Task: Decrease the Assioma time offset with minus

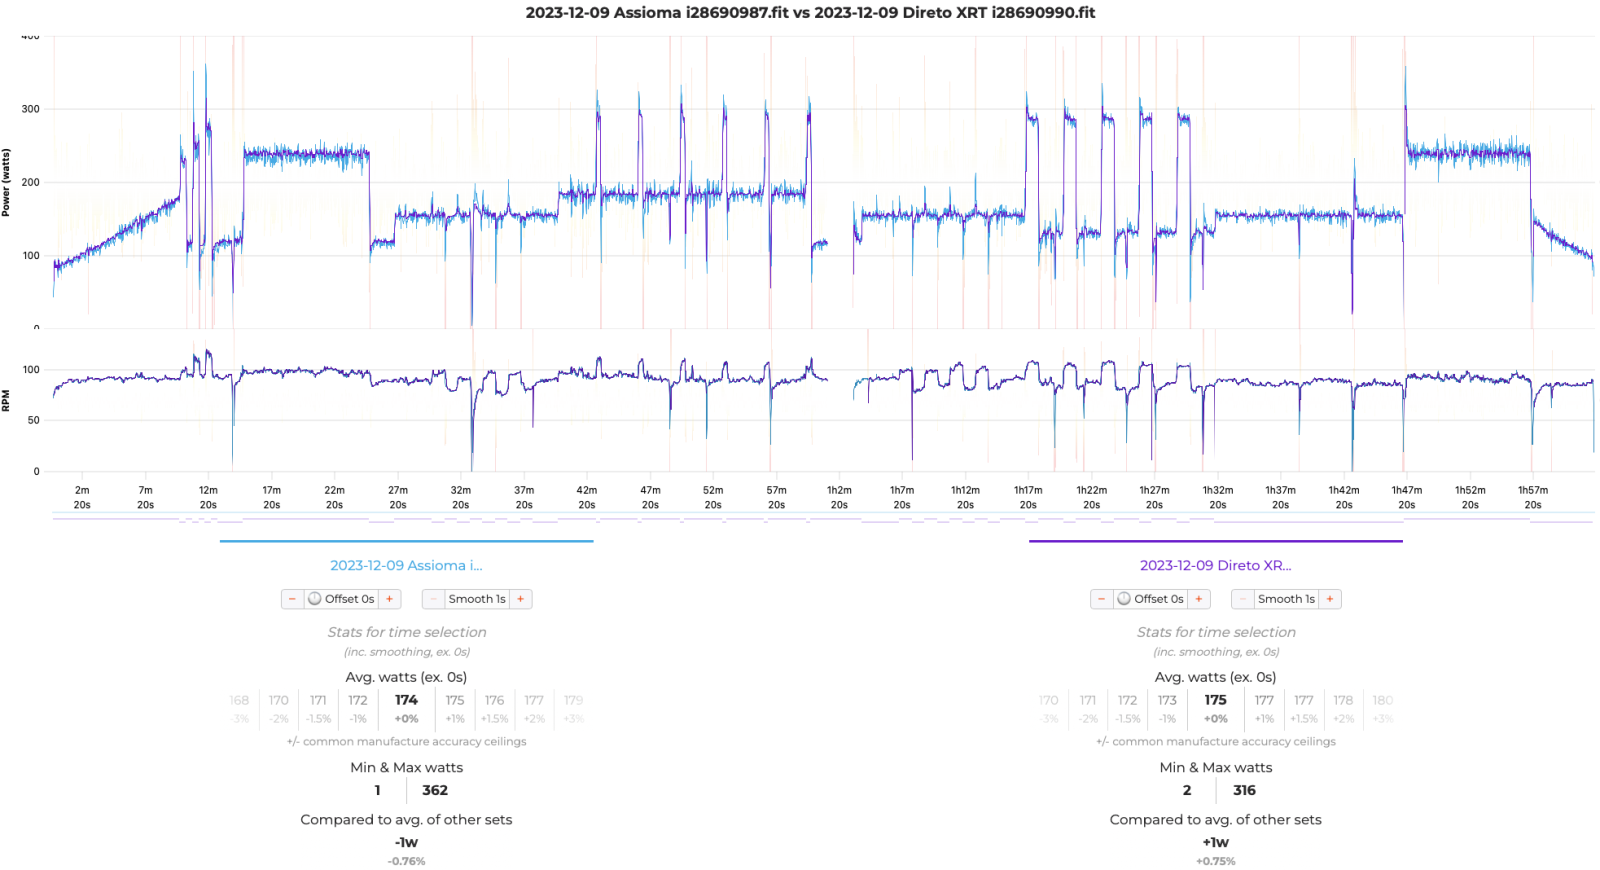Action: [x=292, y=599]
